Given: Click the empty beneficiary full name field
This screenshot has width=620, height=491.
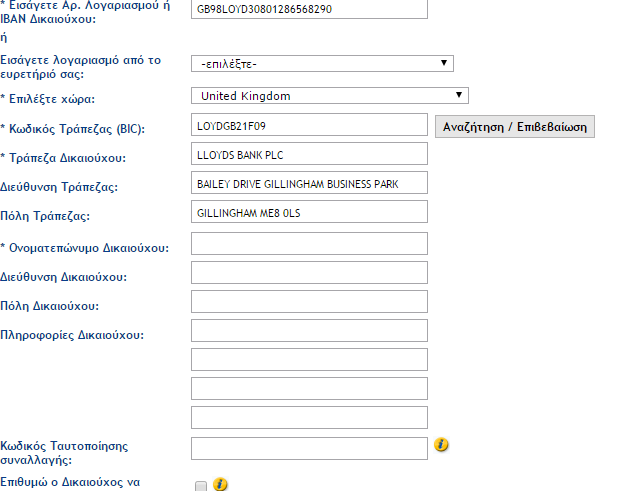Looking at the screenshot, I should coord(309,243).
